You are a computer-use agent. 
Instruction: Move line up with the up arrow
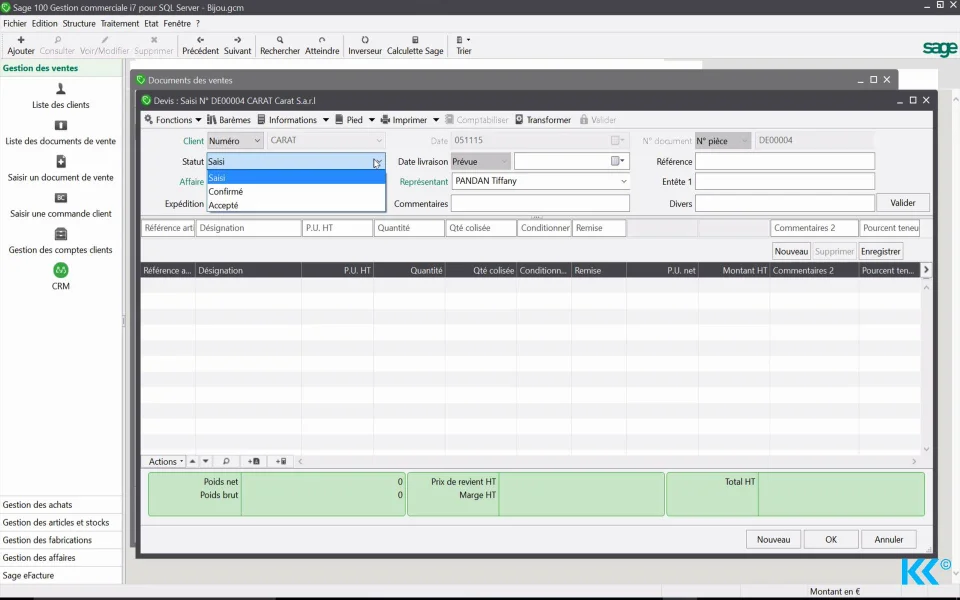(x=192, y=461)
